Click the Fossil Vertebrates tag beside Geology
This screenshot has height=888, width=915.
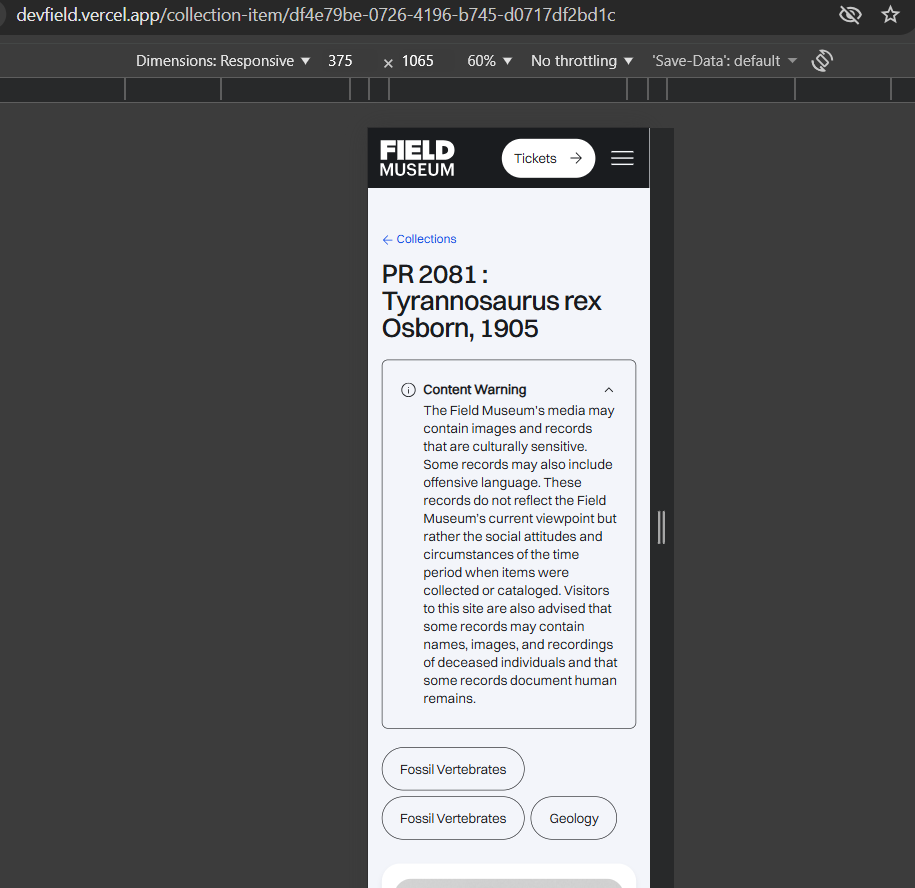[453, 818]
